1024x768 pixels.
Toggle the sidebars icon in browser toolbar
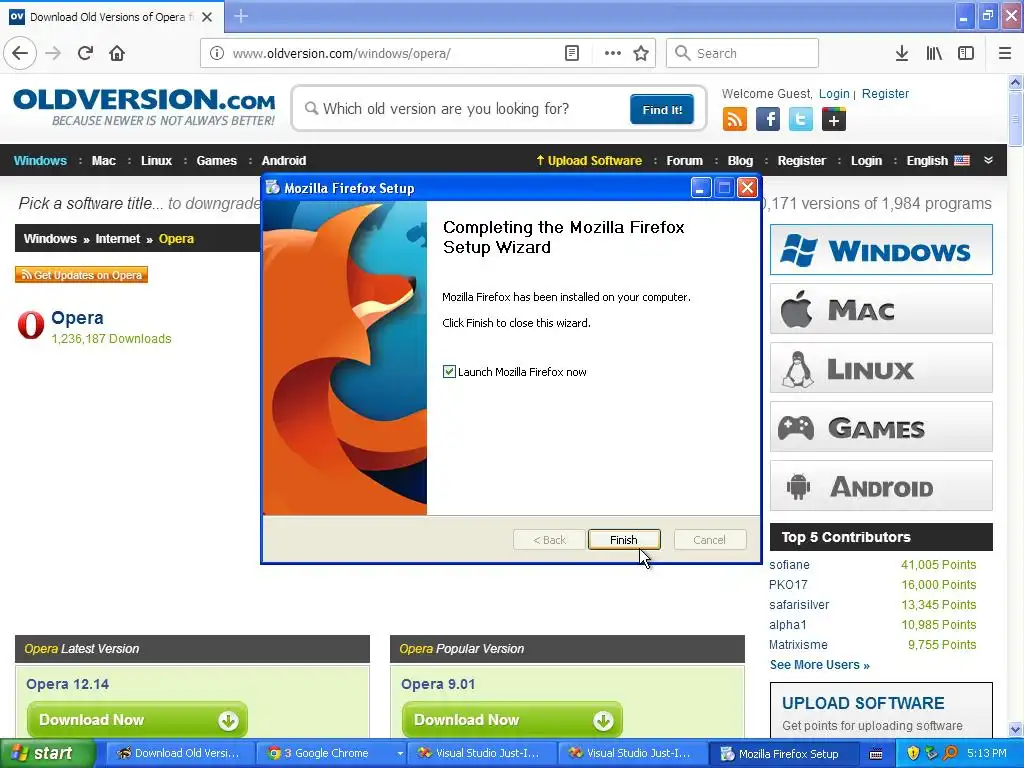click(x=966, y=53)
